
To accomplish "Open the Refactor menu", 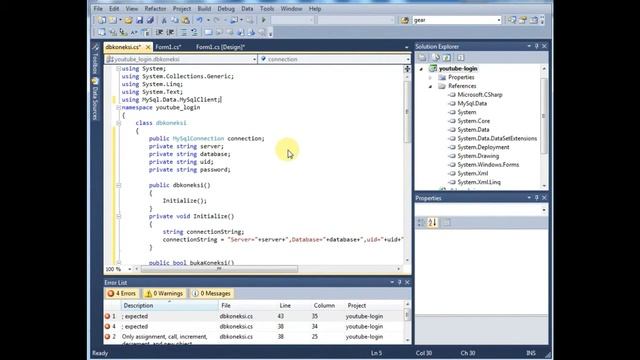I will [155, 9].
